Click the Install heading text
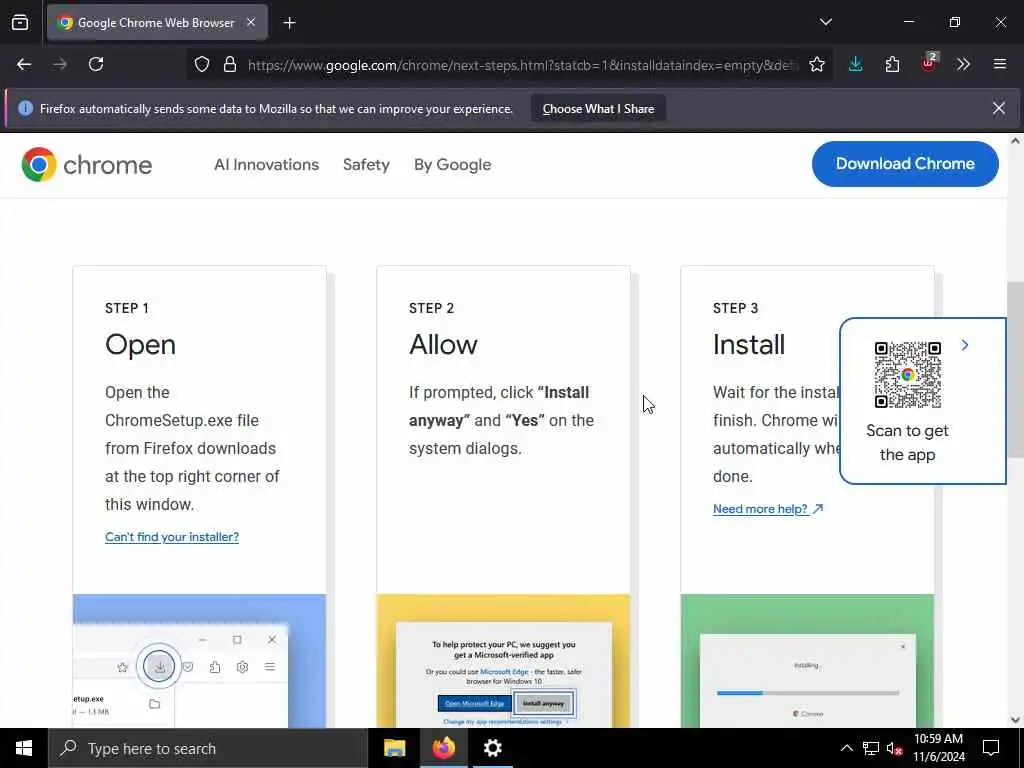 coord(748,344)
